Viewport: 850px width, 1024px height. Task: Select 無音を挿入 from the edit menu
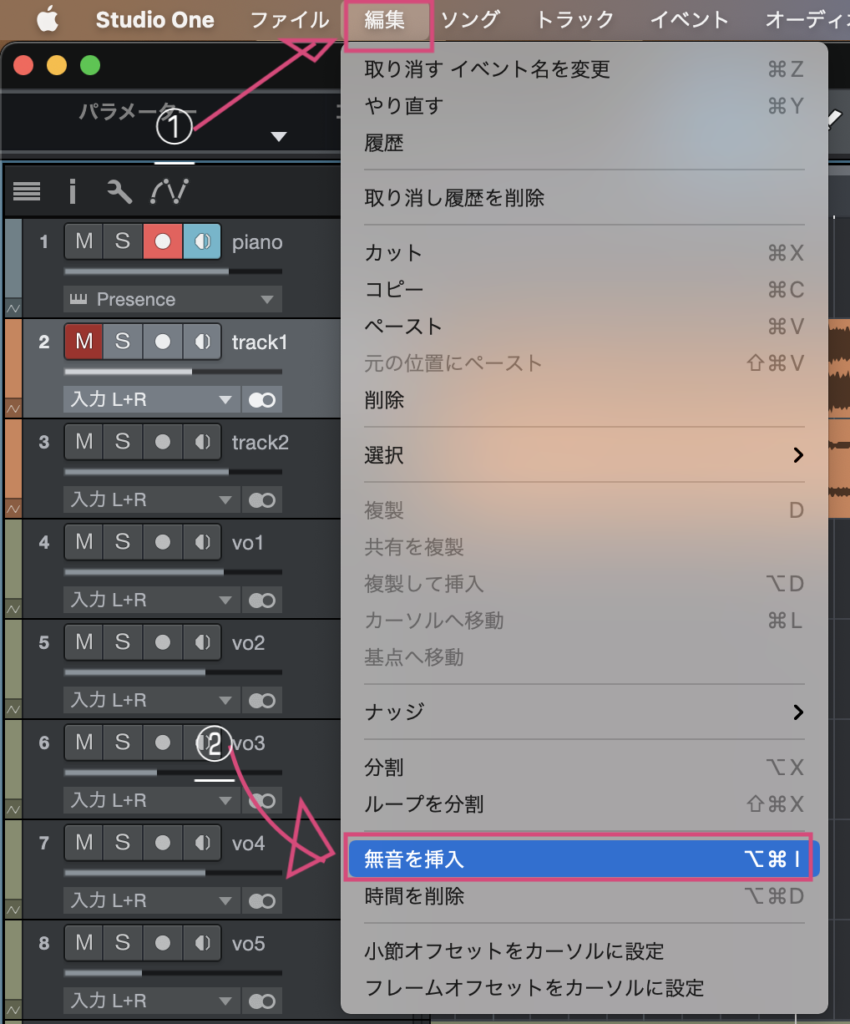580,859
